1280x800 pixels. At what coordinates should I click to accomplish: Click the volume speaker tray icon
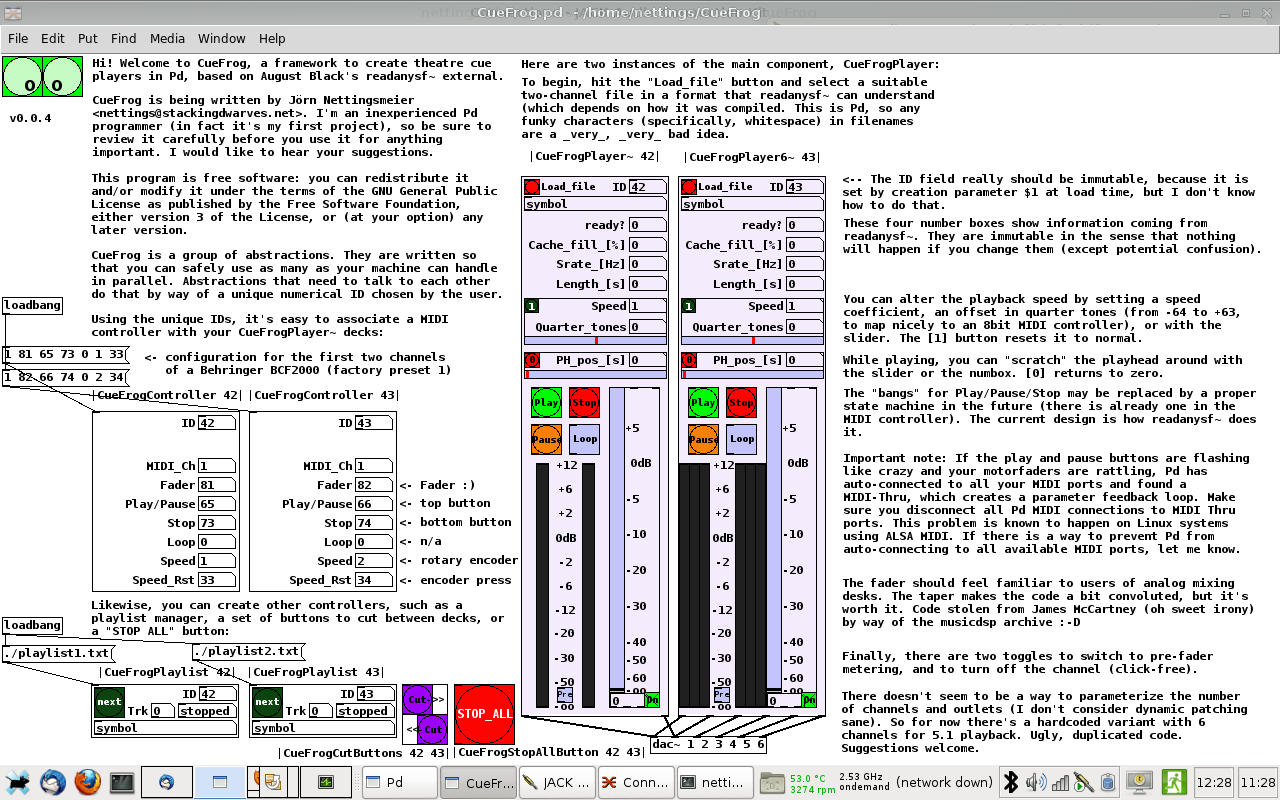pyautogui.click(x=1035, y=782)
